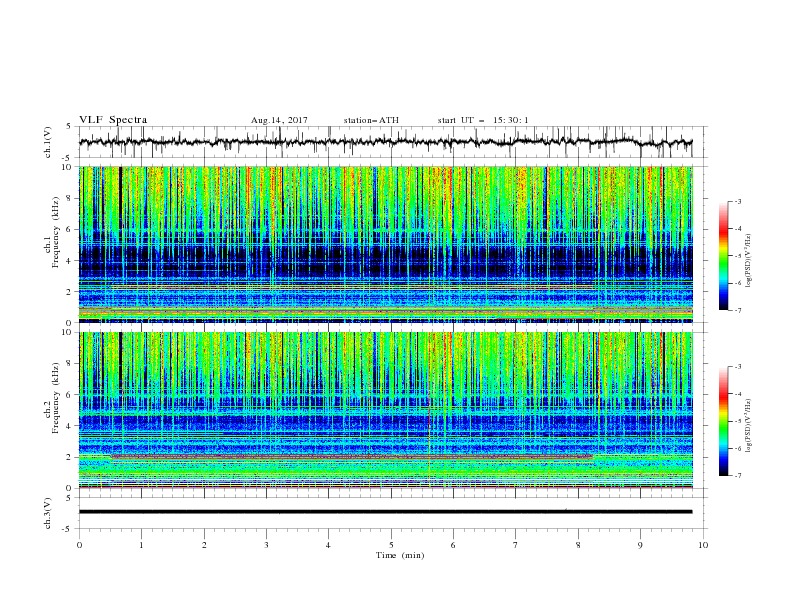Viewport: 792px width, 612px height.
Task: Click time axis tick label '8'
Action: click(578, 545)
